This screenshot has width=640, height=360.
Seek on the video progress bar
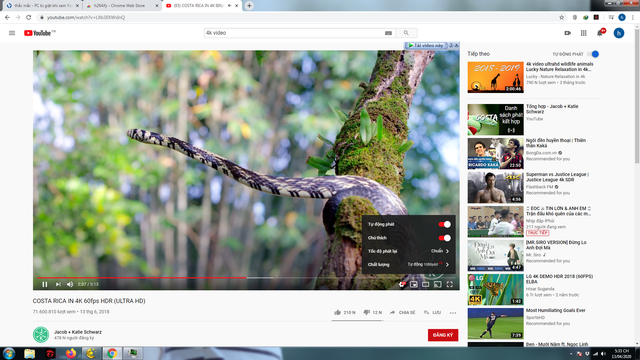point(246,278)
